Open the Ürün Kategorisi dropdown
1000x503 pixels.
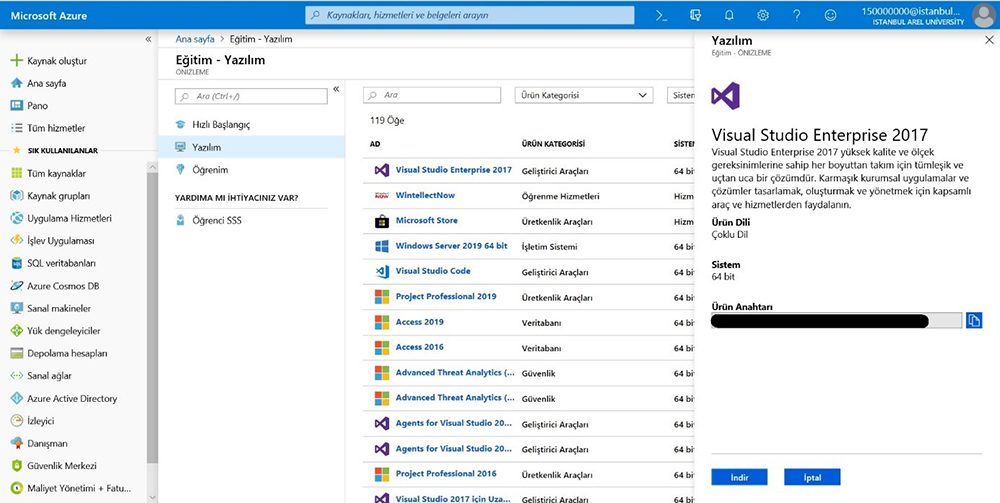[x=584, y=96]
